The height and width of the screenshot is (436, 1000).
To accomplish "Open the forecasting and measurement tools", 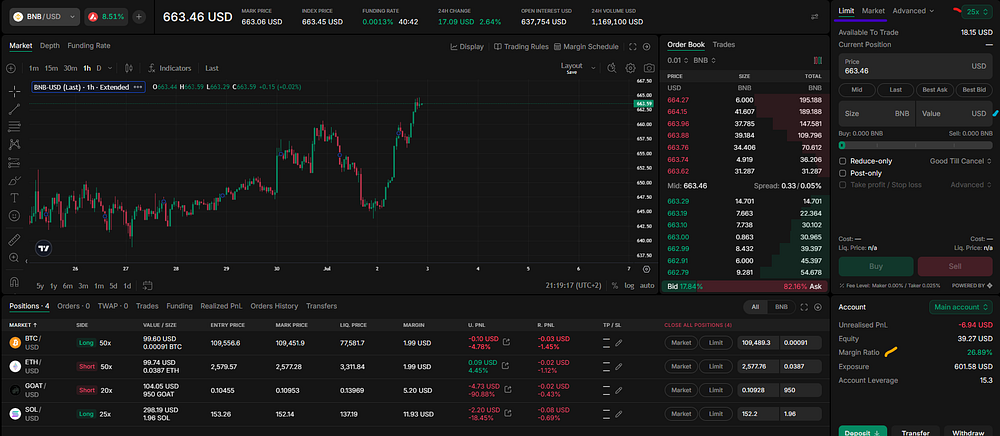I will point(14,163).
